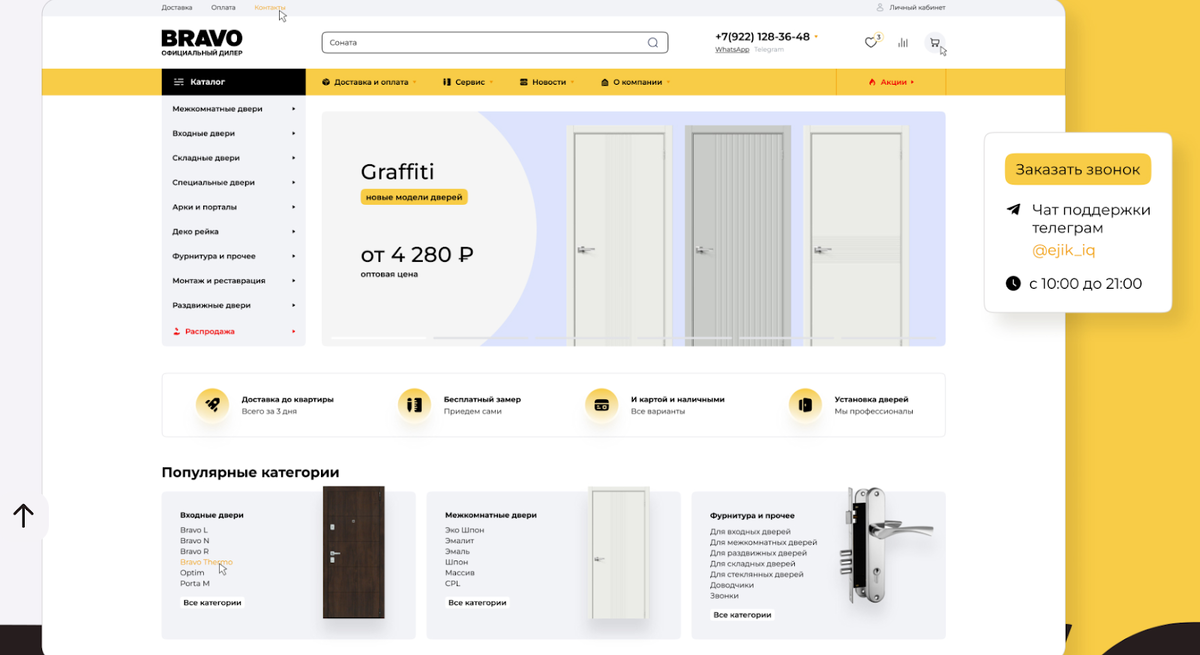Screen dimensions: 1200x655
Task: Click the 'Заказать звонок' button
Action: coord(1077,169)
